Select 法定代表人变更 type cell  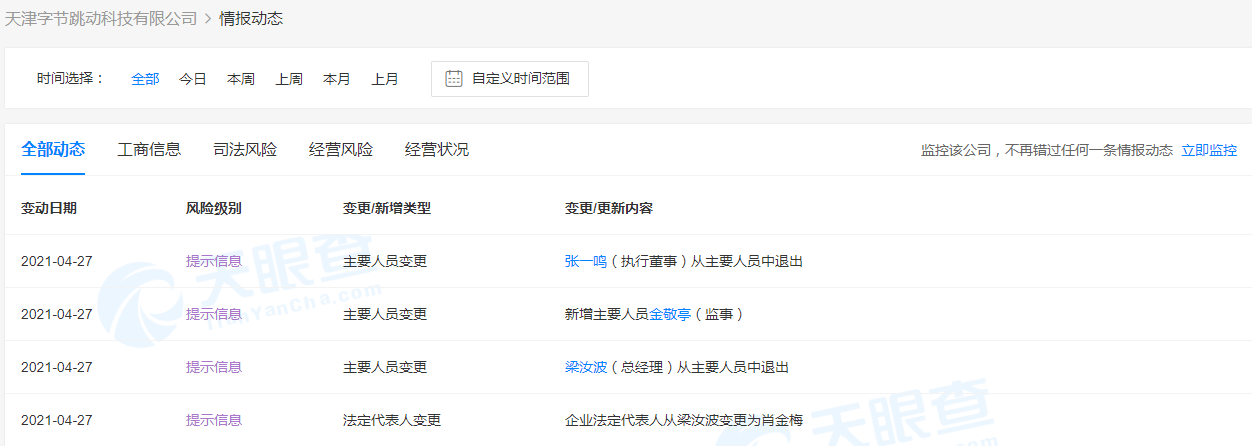point(392,420)
